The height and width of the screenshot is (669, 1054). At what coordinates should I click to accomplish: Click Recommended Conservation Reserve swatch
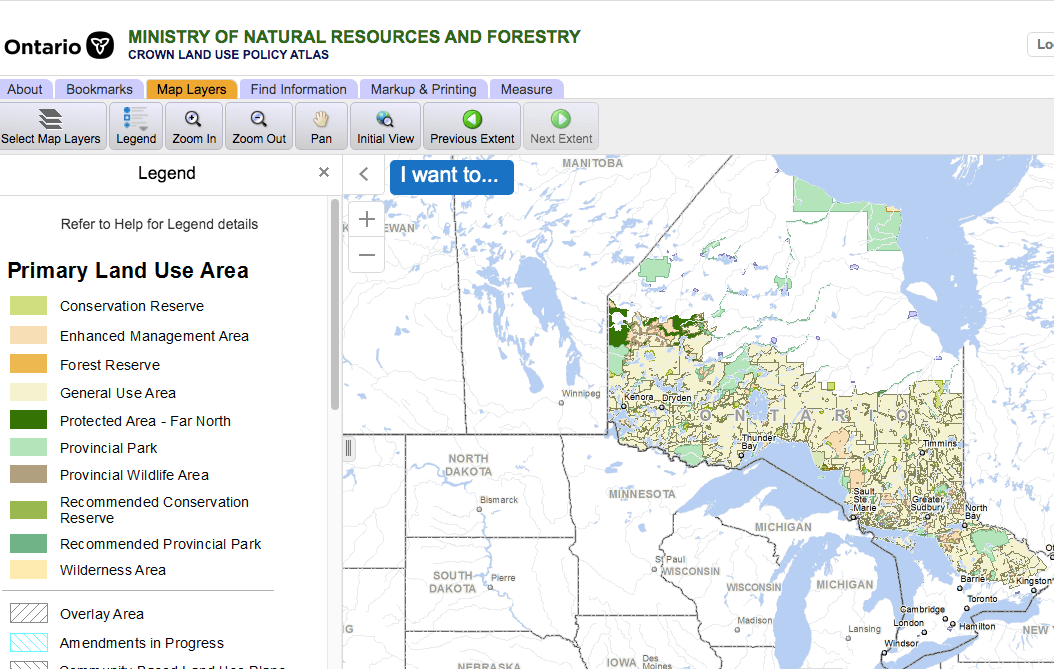[x=28, y=510]
